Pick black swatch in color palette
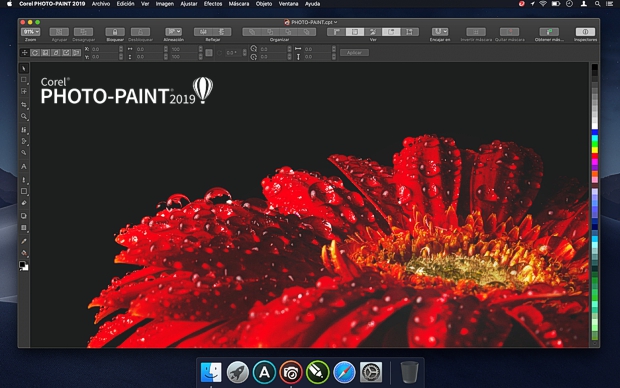The width and height of the screenshot is (620, 388). click(x=594, y=68)
